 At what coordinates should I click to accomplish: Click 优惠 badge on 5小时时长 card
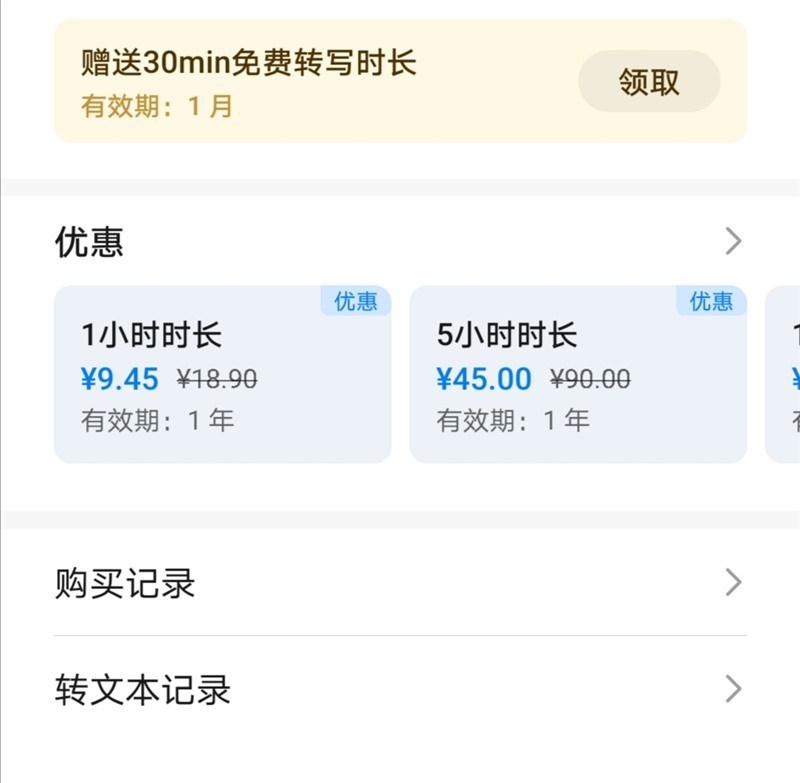coord(711,301)
